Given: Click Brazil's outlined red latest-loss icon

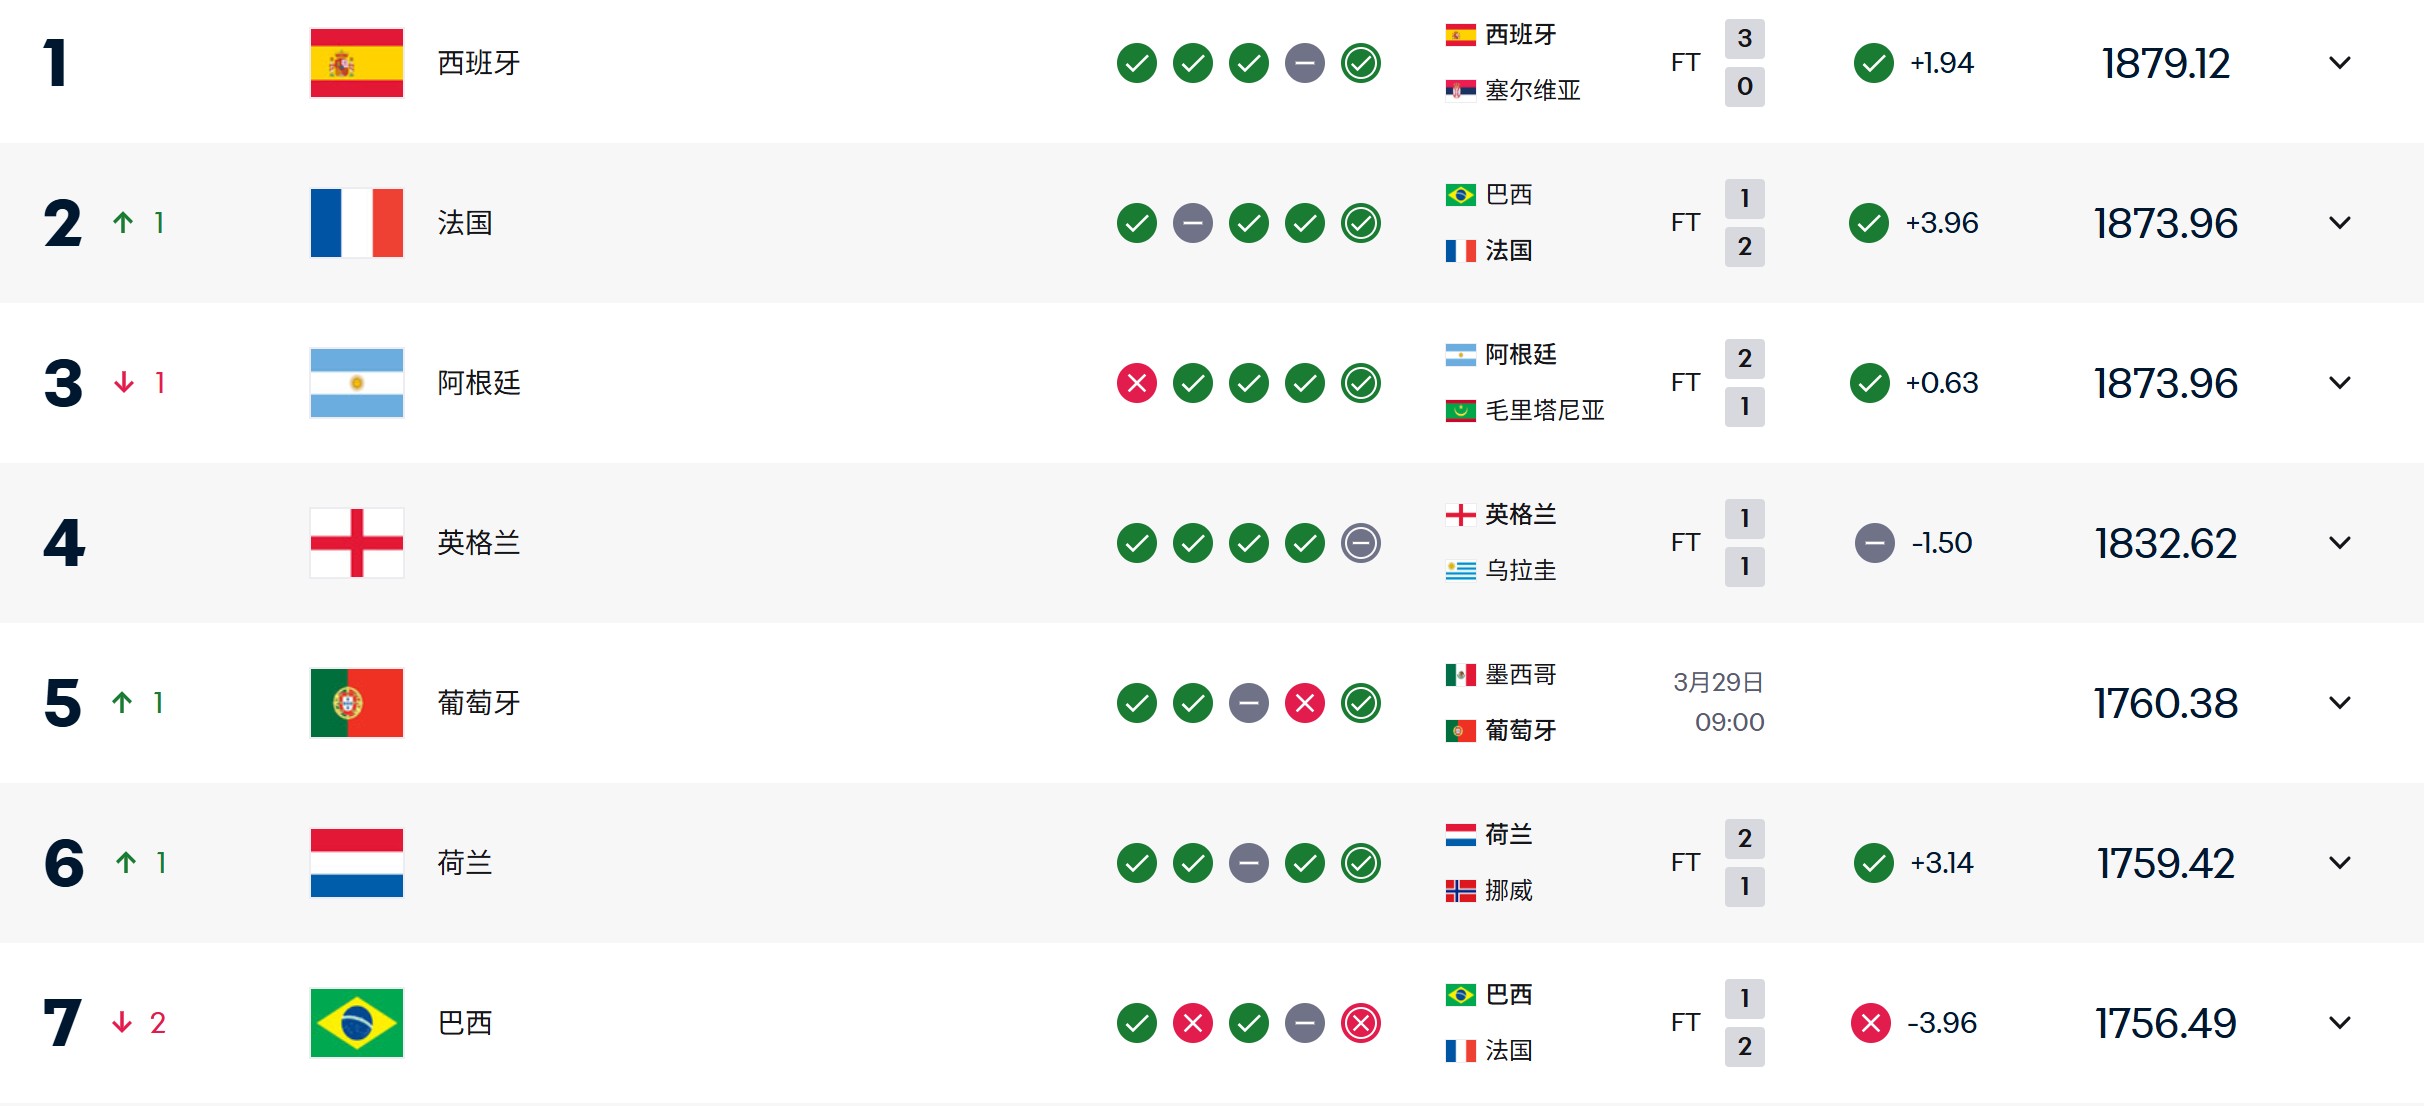Looking at the screenshot, I should click(1360, 1023).
